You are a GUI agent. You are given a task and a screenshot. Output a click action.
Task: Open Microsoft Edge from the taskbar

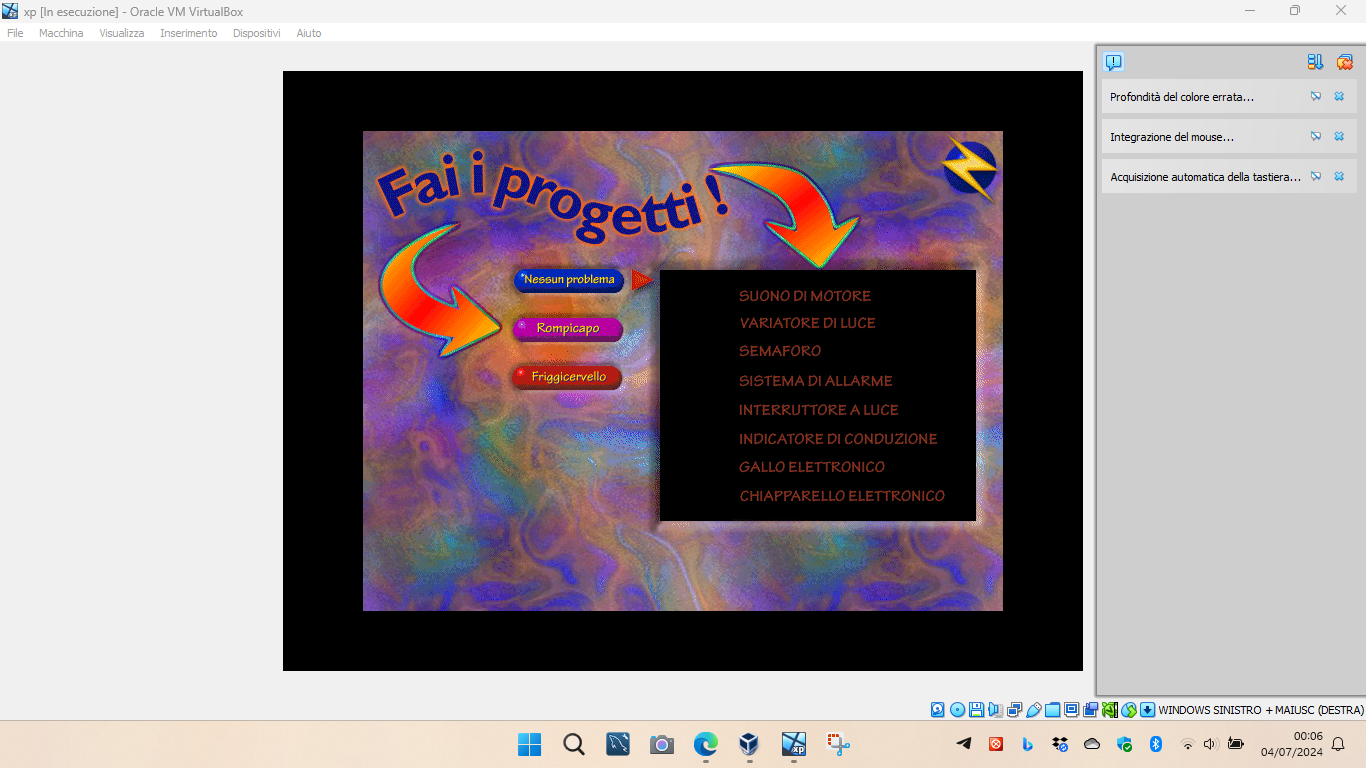pos(706,744)
